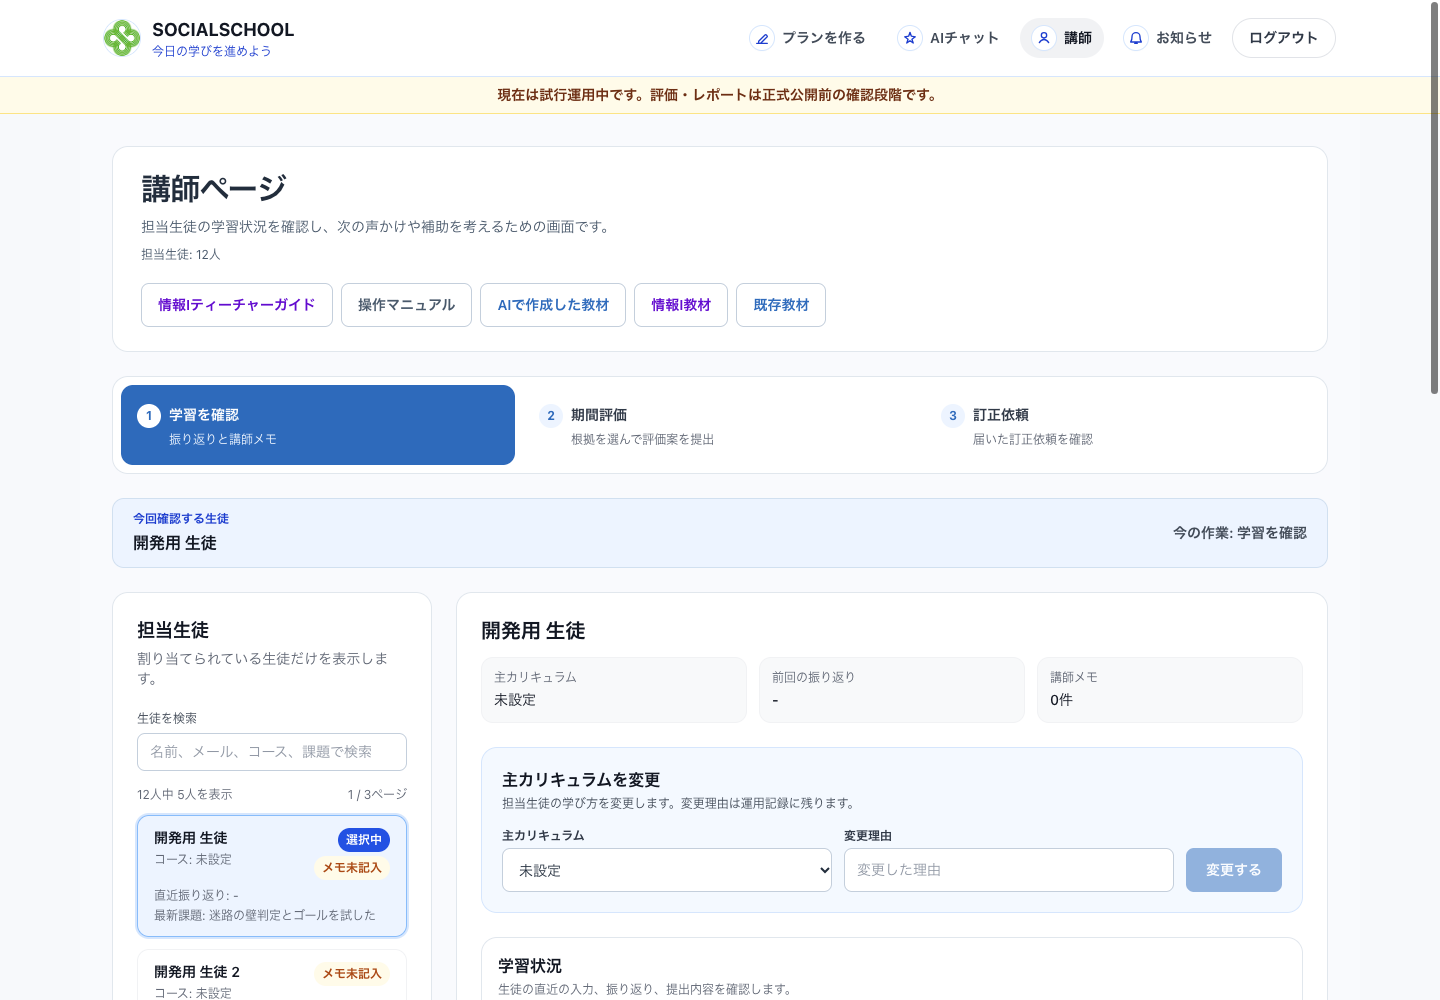Switch to step 2 期間評価 tab

(720, 425)
